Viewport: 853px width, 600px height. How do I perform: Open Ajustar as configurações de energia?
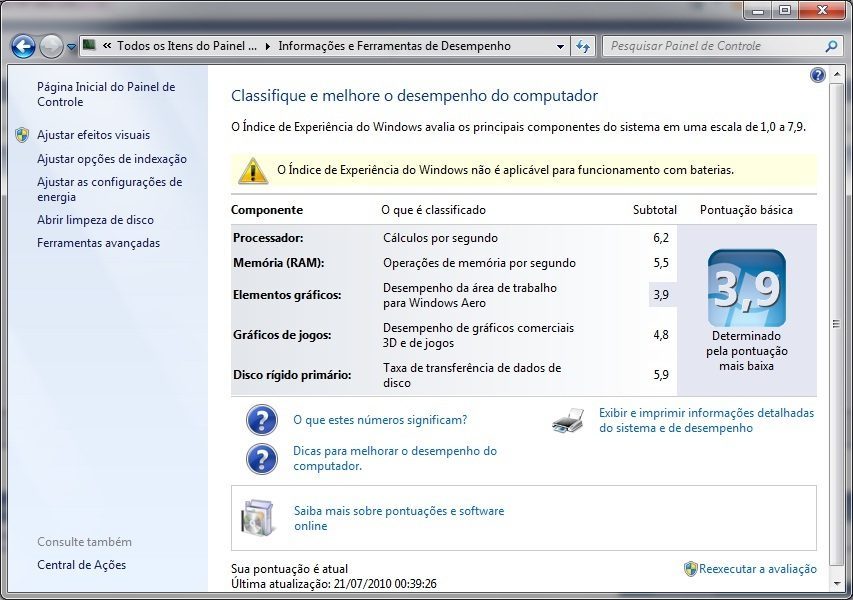[109, 189]
